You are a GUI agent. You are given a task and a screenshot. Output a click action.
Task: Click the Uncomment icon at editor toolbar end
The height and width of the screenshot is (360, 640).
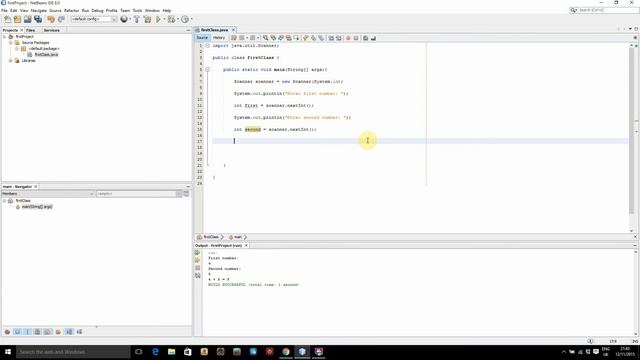tap(373, 38)
